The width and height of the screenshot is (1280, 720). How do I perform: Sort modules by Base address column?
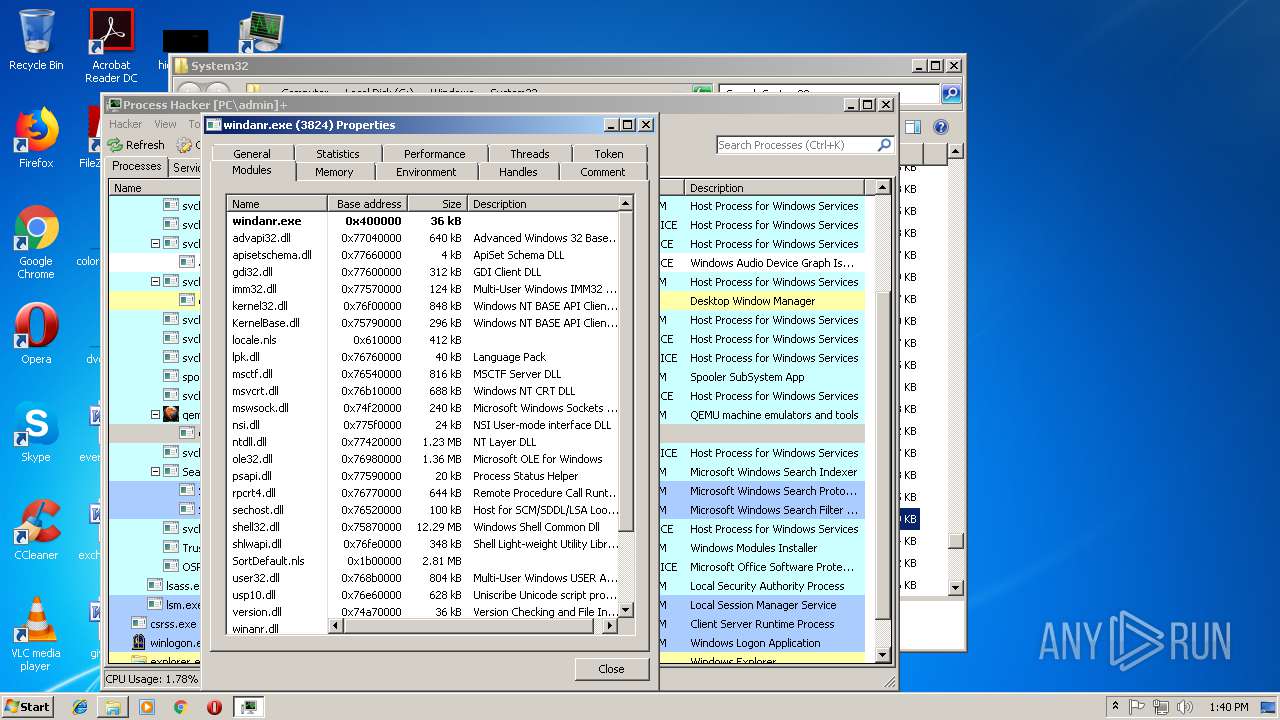pyautogui.click(x=368, y=203)
